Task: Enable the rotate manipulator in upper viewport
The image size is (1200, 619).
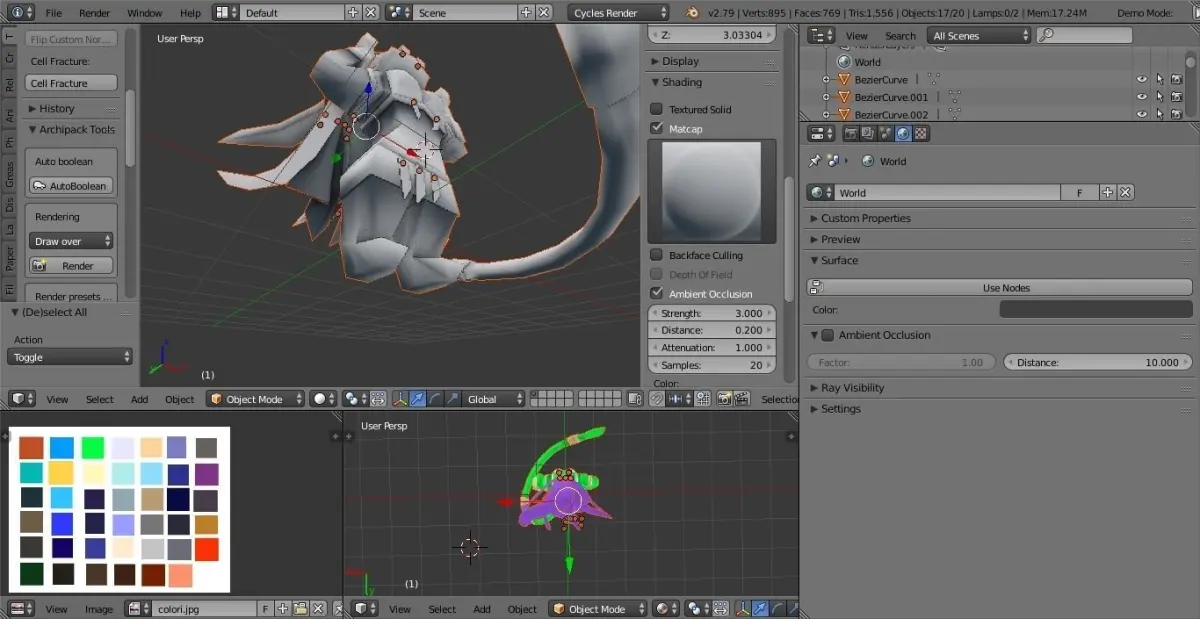Action: (x=435, y=399)
